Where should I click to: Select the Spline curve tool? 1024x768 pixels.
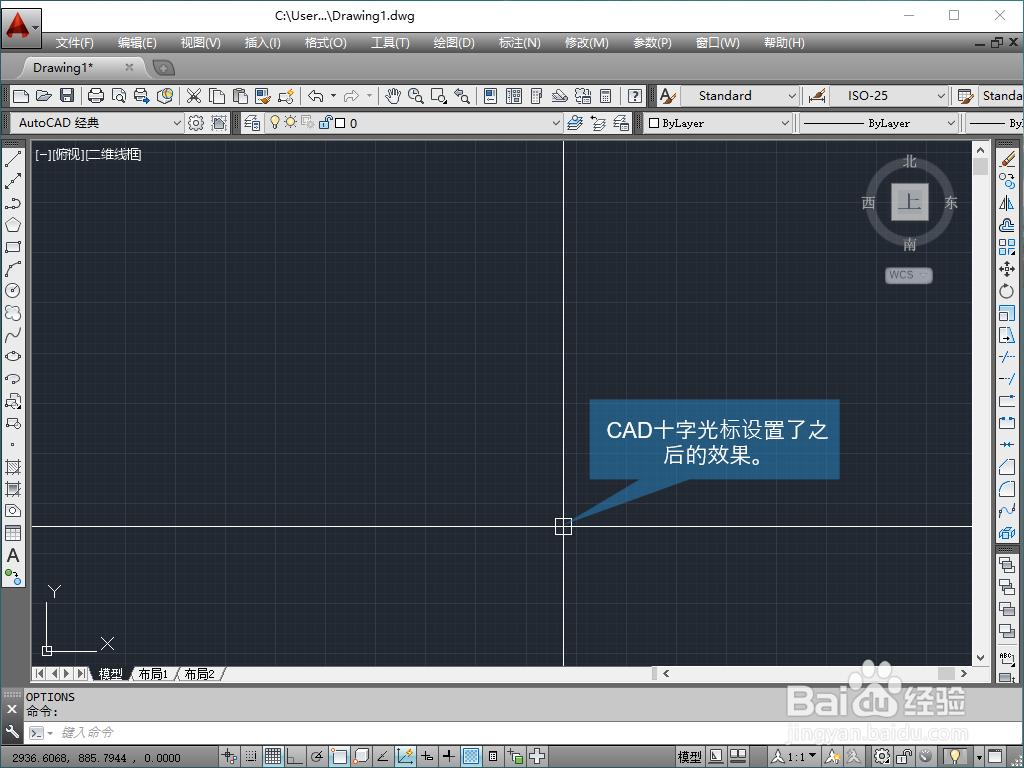tap(12, 335)
